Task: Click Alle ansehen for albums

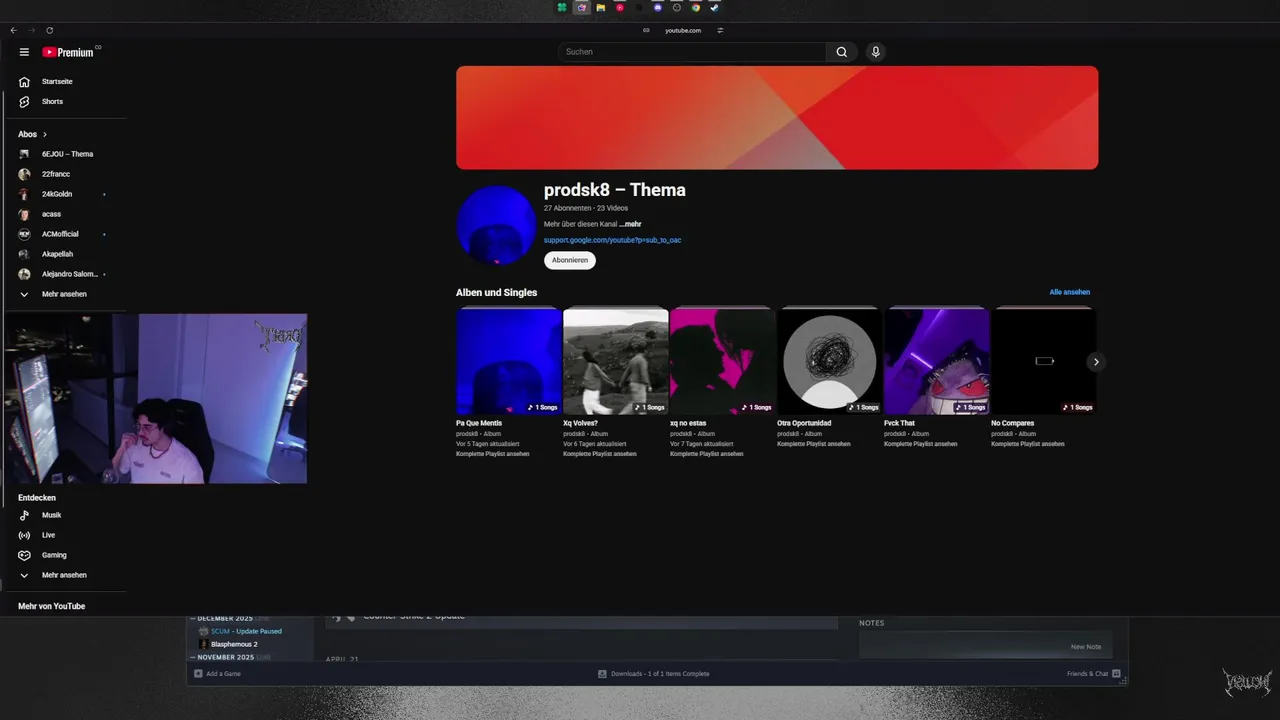Action: [1069, 292]
